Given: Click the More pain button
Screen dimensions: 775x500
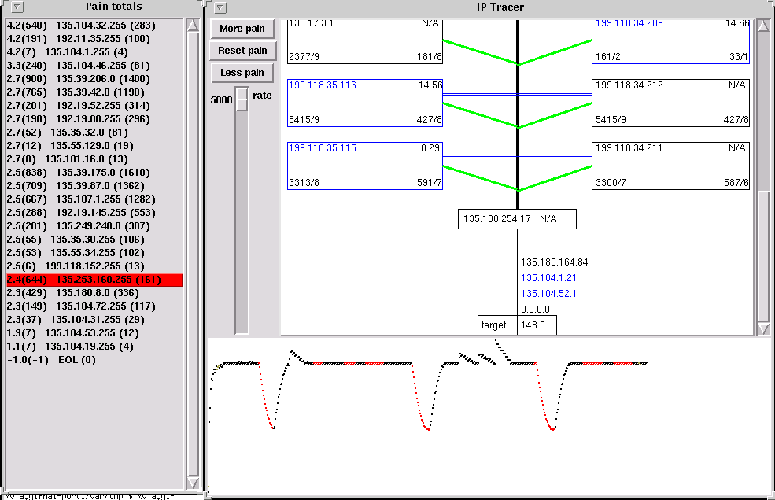Looking at the screenshot, I should tap(242, 28).
